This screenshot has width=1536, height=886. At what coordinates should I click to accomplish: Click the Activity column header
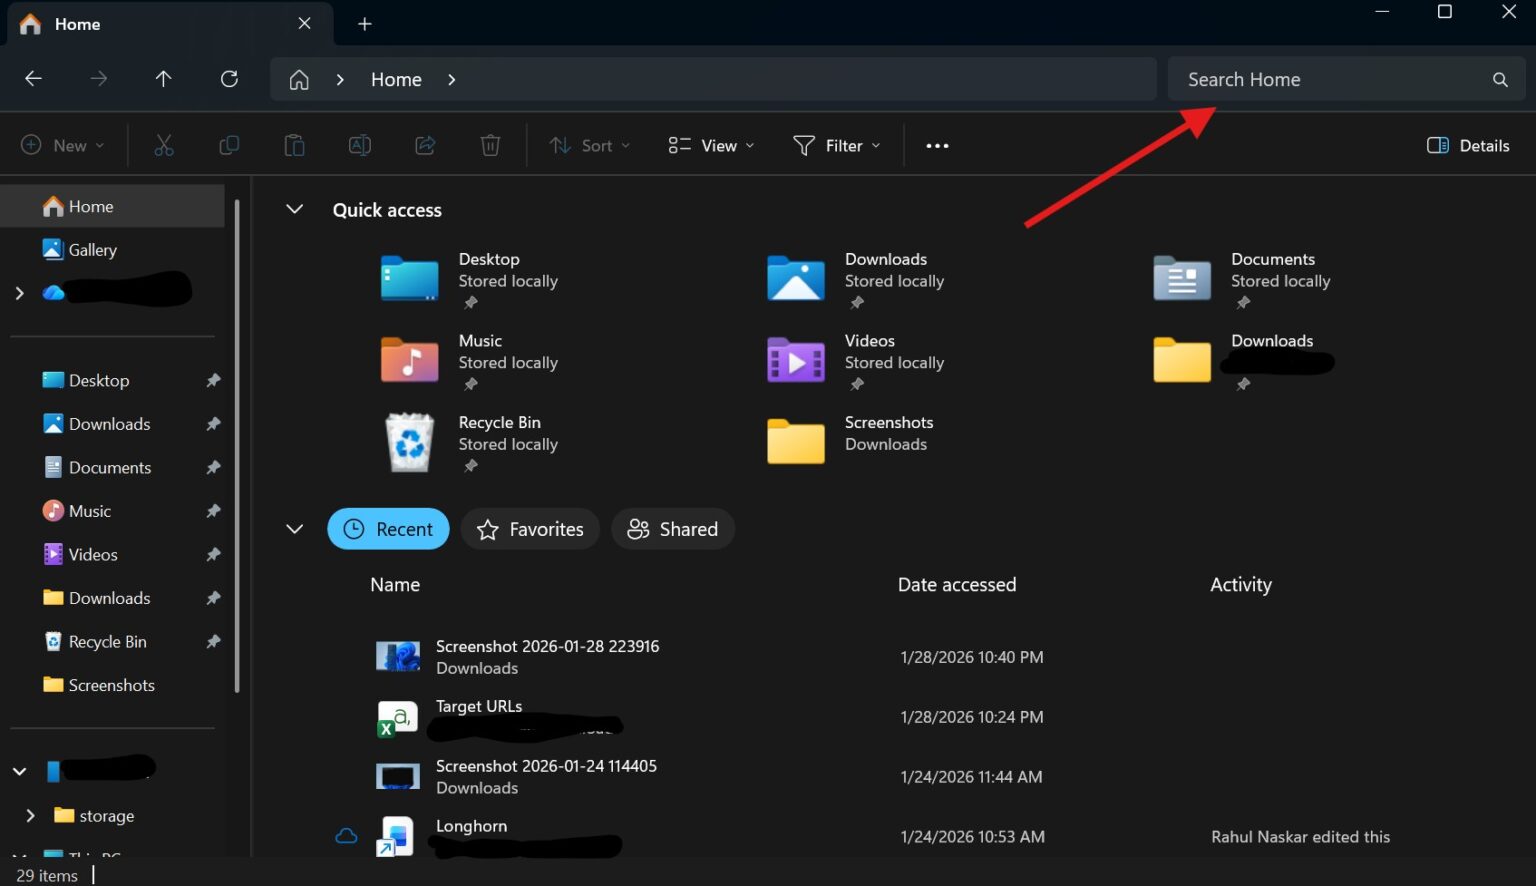tap(1241, 585)
